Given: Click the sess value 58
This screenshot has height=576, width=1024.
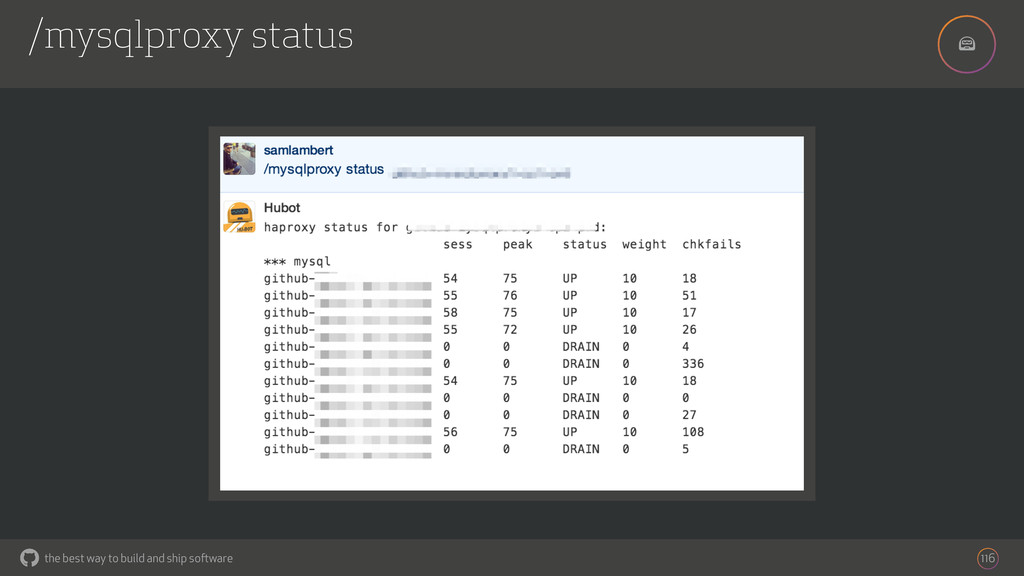Looking at the screenshot, I should [450, 313].
